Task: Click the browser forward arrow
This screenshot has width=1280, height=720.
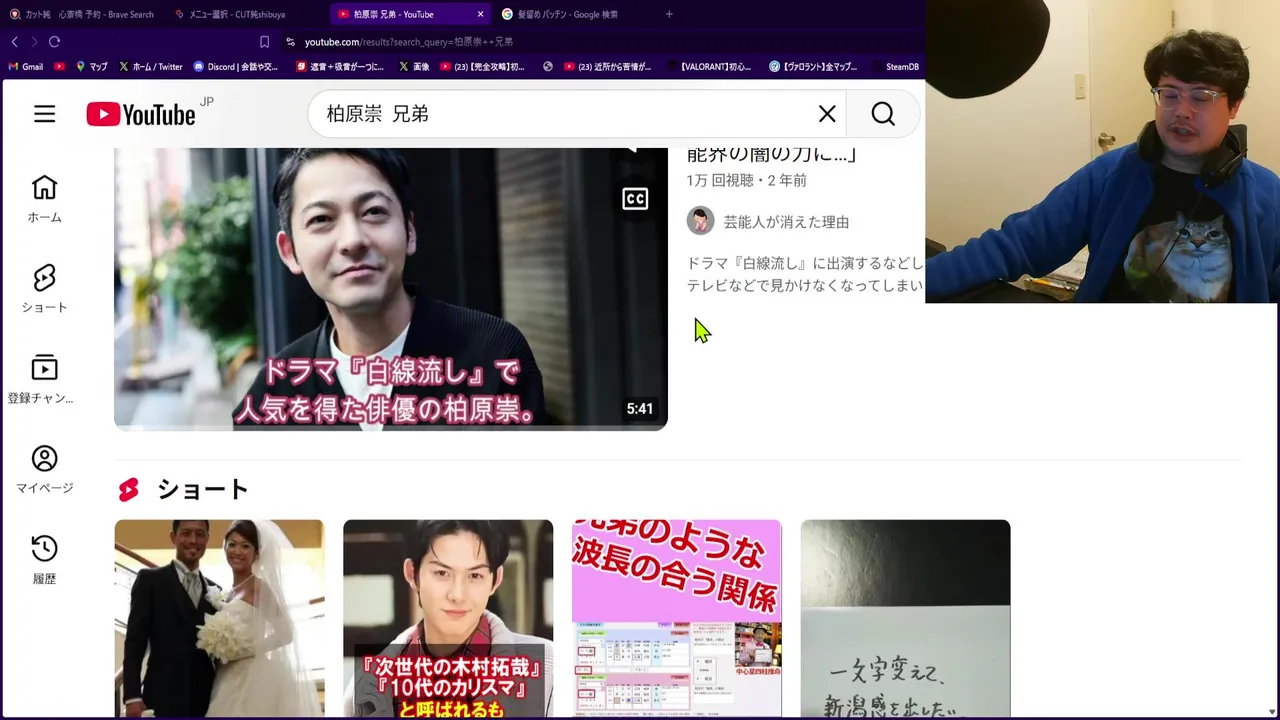Action: click(x=34, y=41)
